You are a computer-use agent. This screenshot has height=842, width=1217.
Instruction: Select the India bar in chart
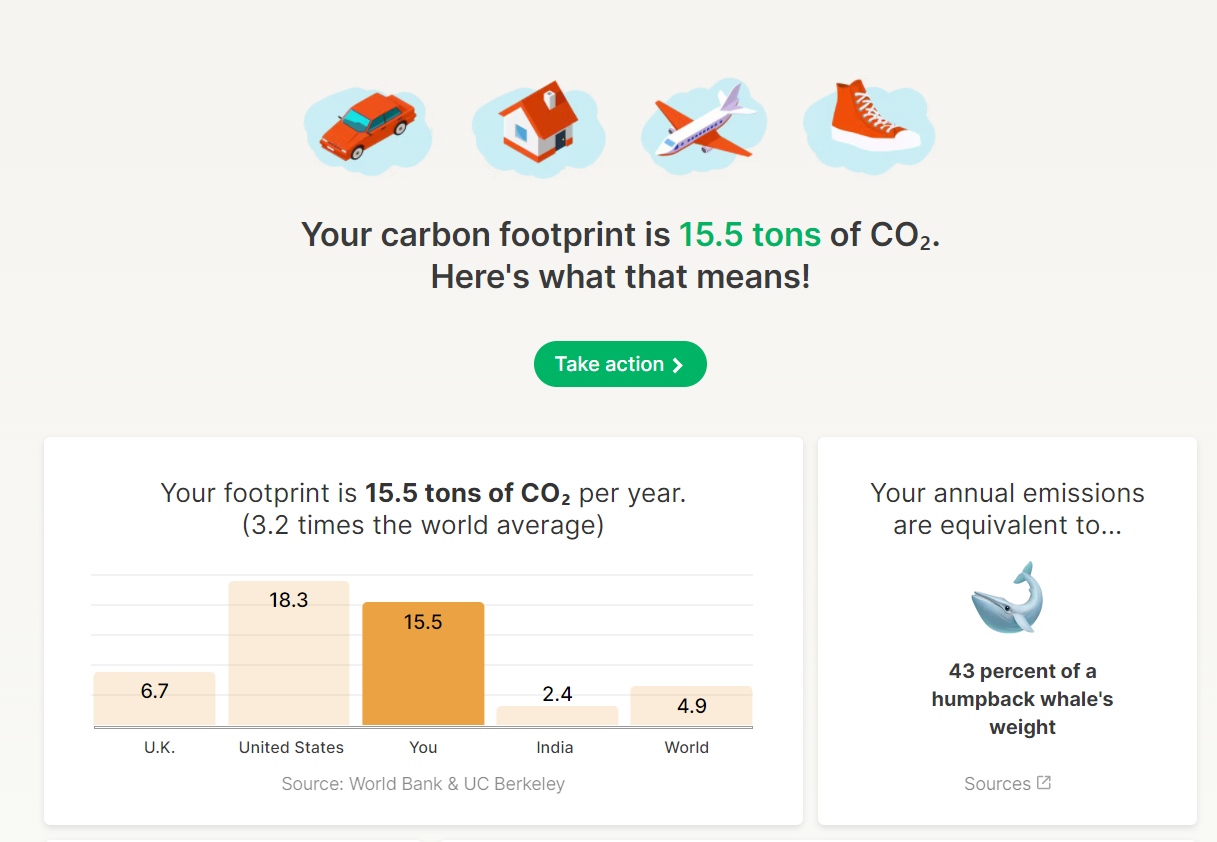point(557,715)
